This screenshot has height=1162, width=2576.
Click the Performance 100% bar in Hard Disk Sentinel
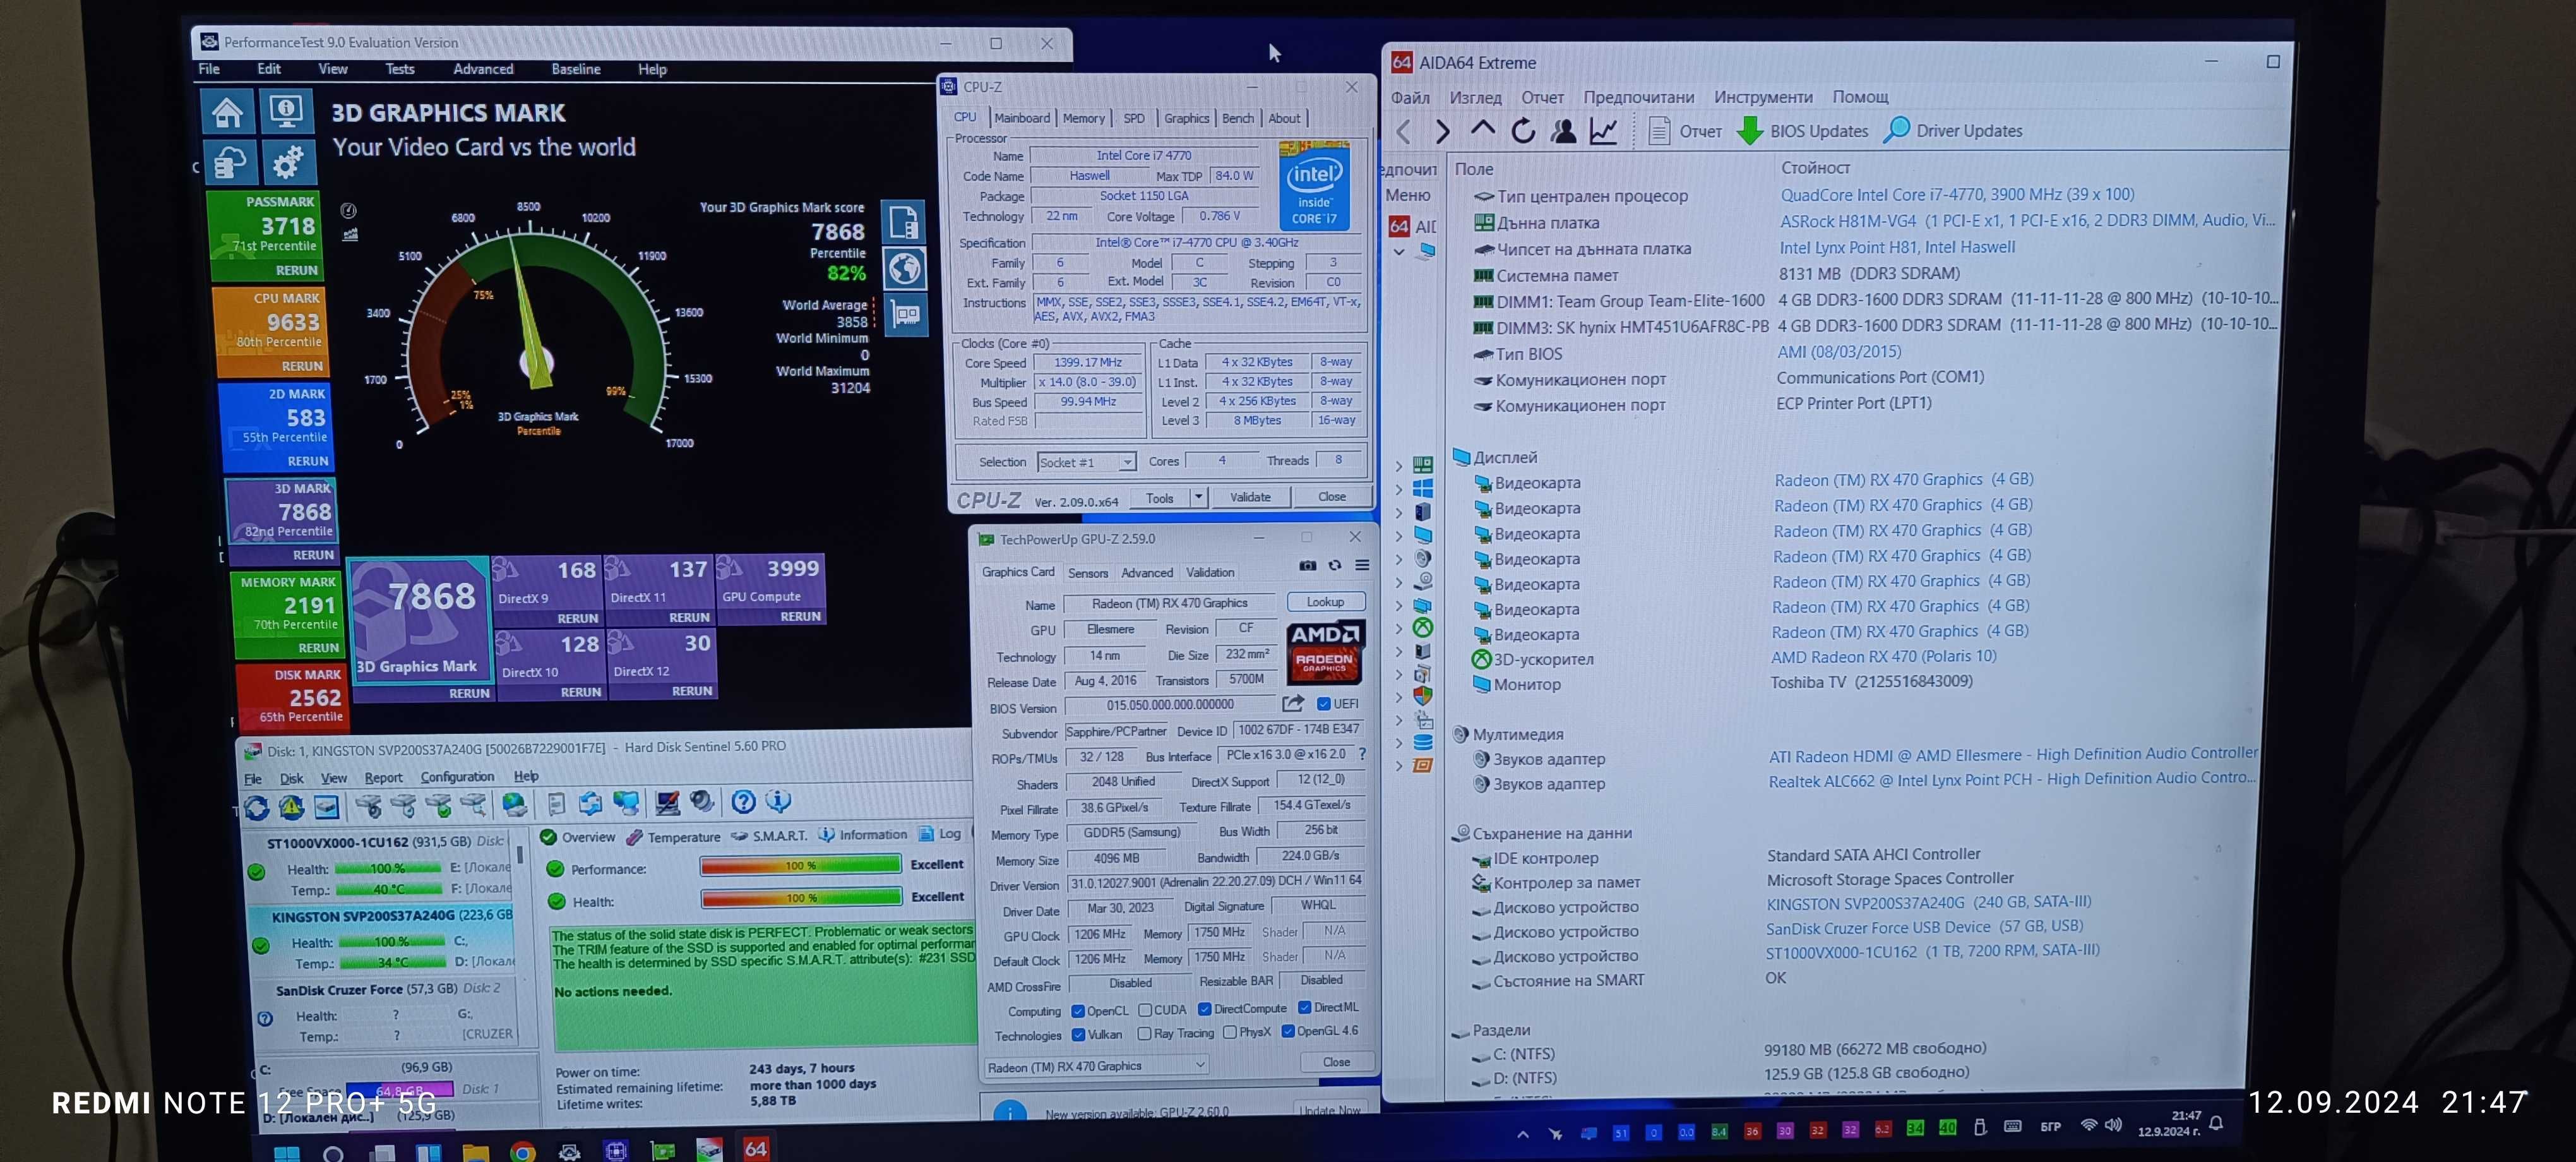coord(800,866)
